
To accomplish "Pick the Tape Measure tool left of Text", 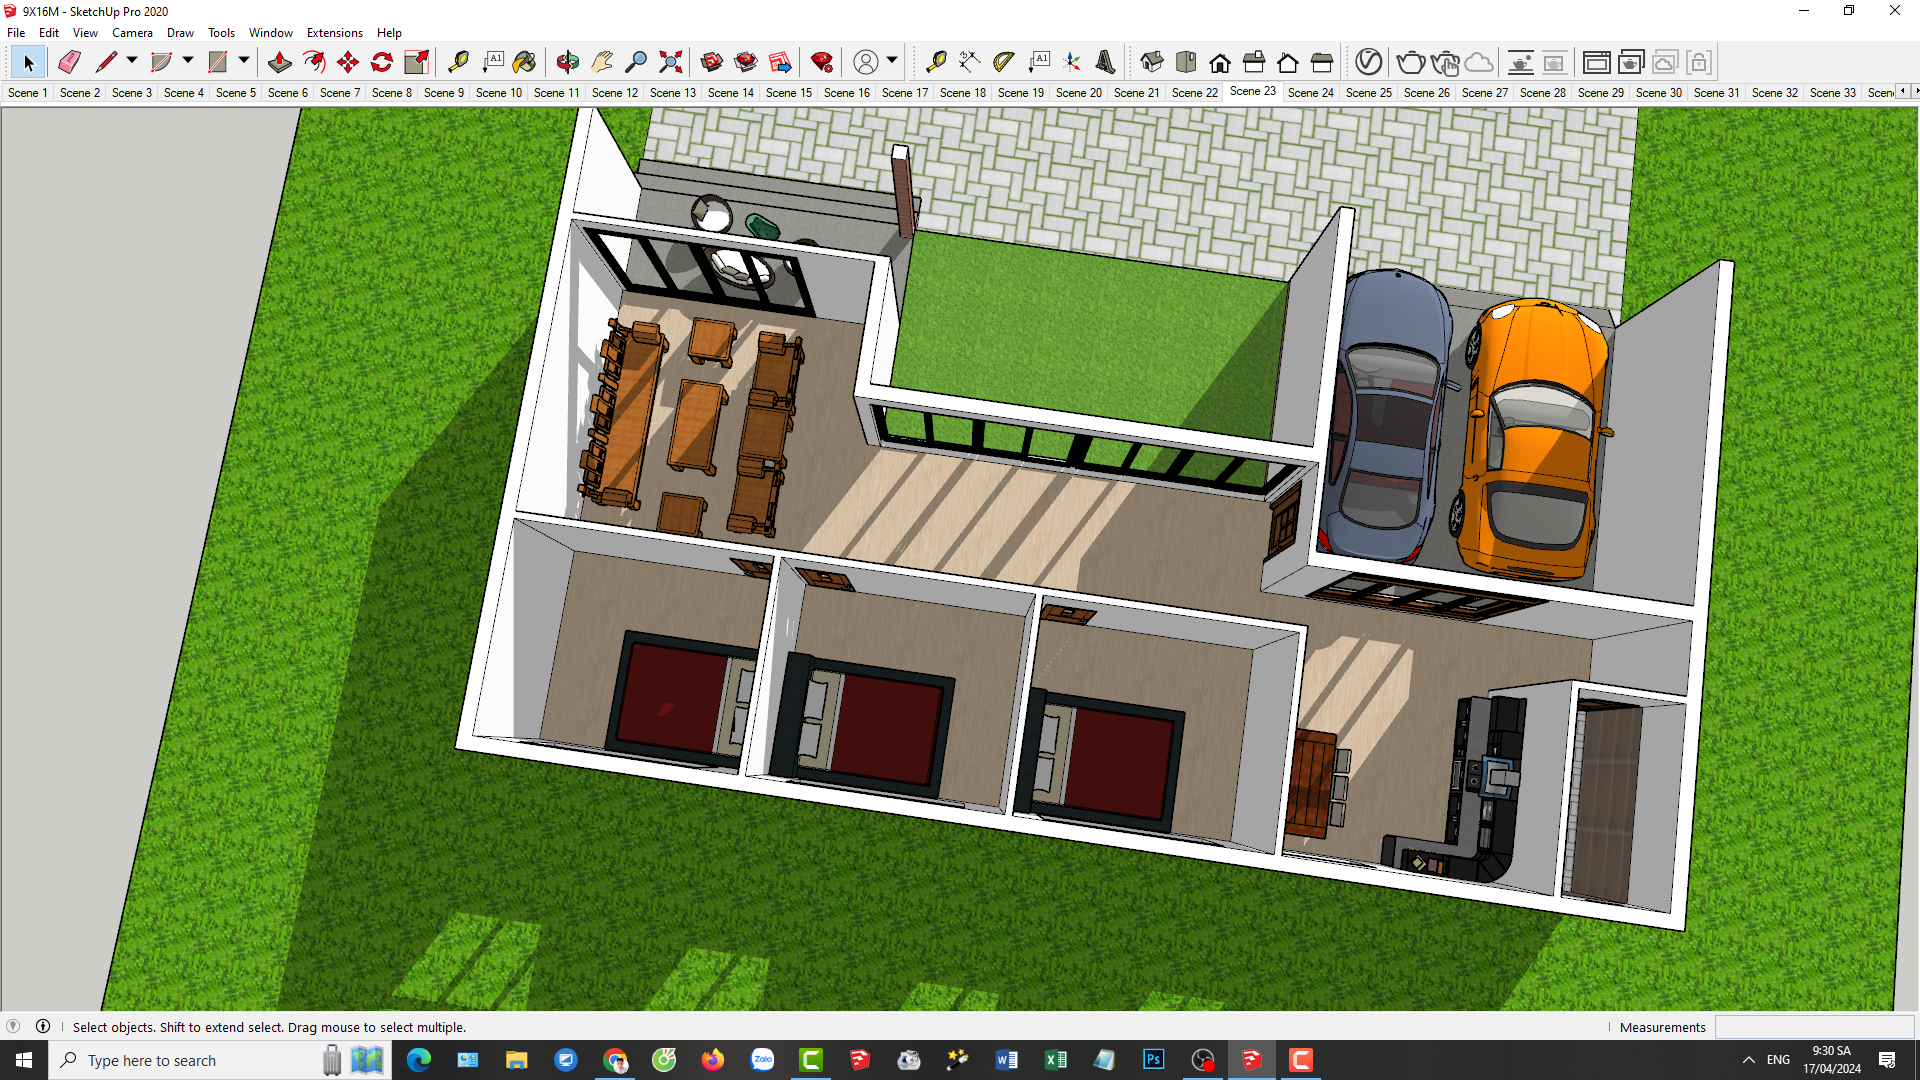I will (458, 62).
